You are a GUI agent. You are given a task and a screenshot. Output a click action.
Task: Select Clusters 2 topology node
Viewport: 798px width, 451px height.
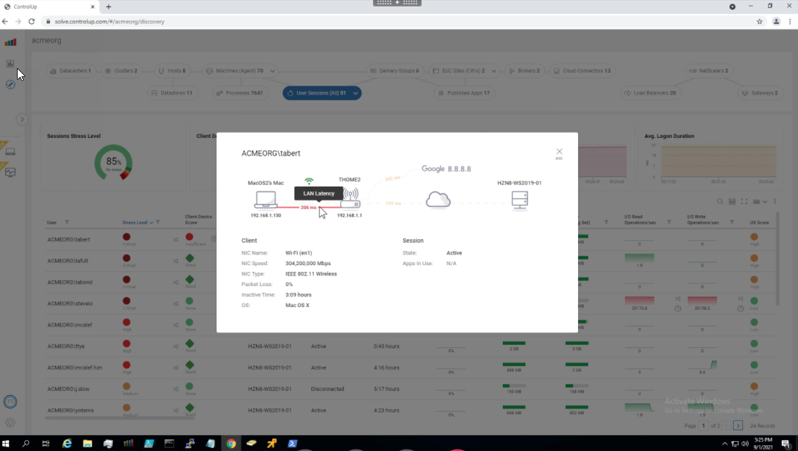121,71
